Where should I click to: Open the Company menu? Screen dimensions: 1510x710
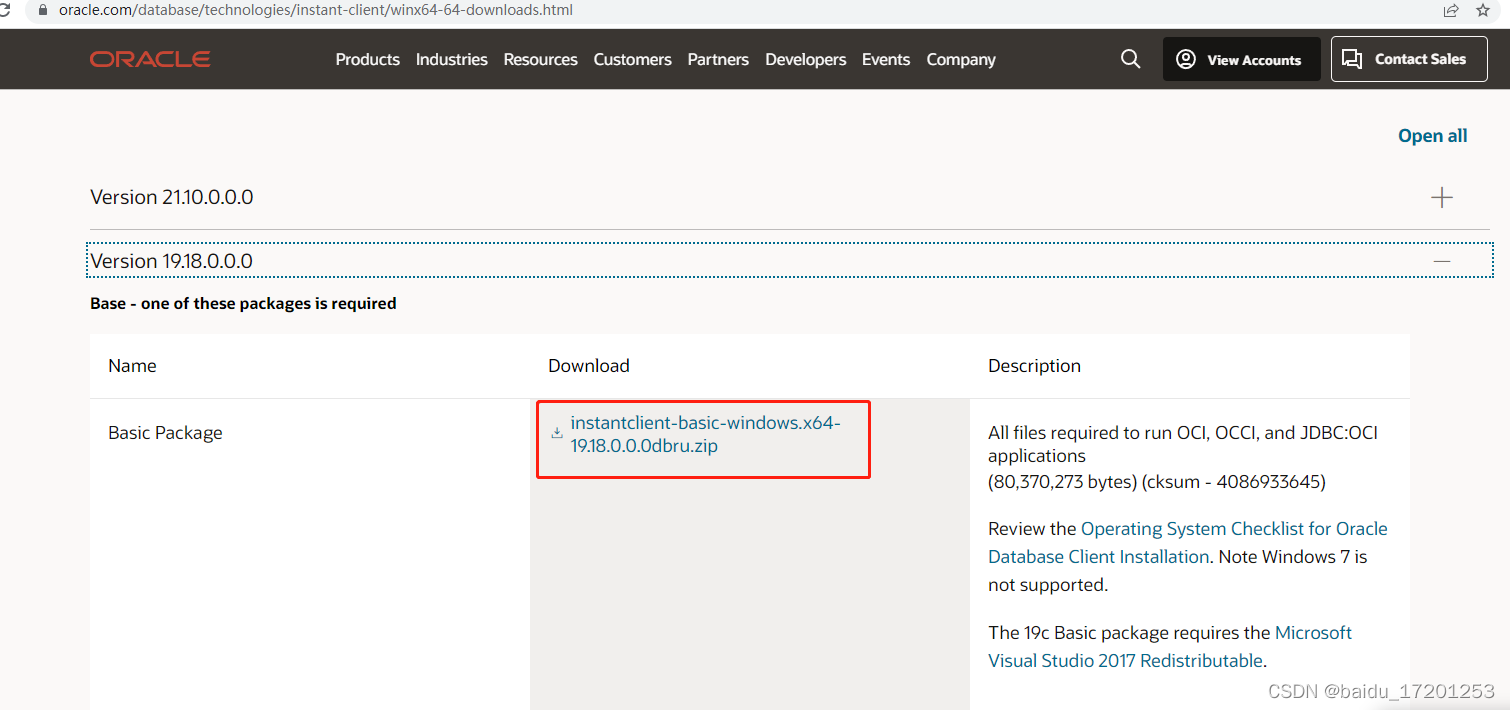[960, 59]
